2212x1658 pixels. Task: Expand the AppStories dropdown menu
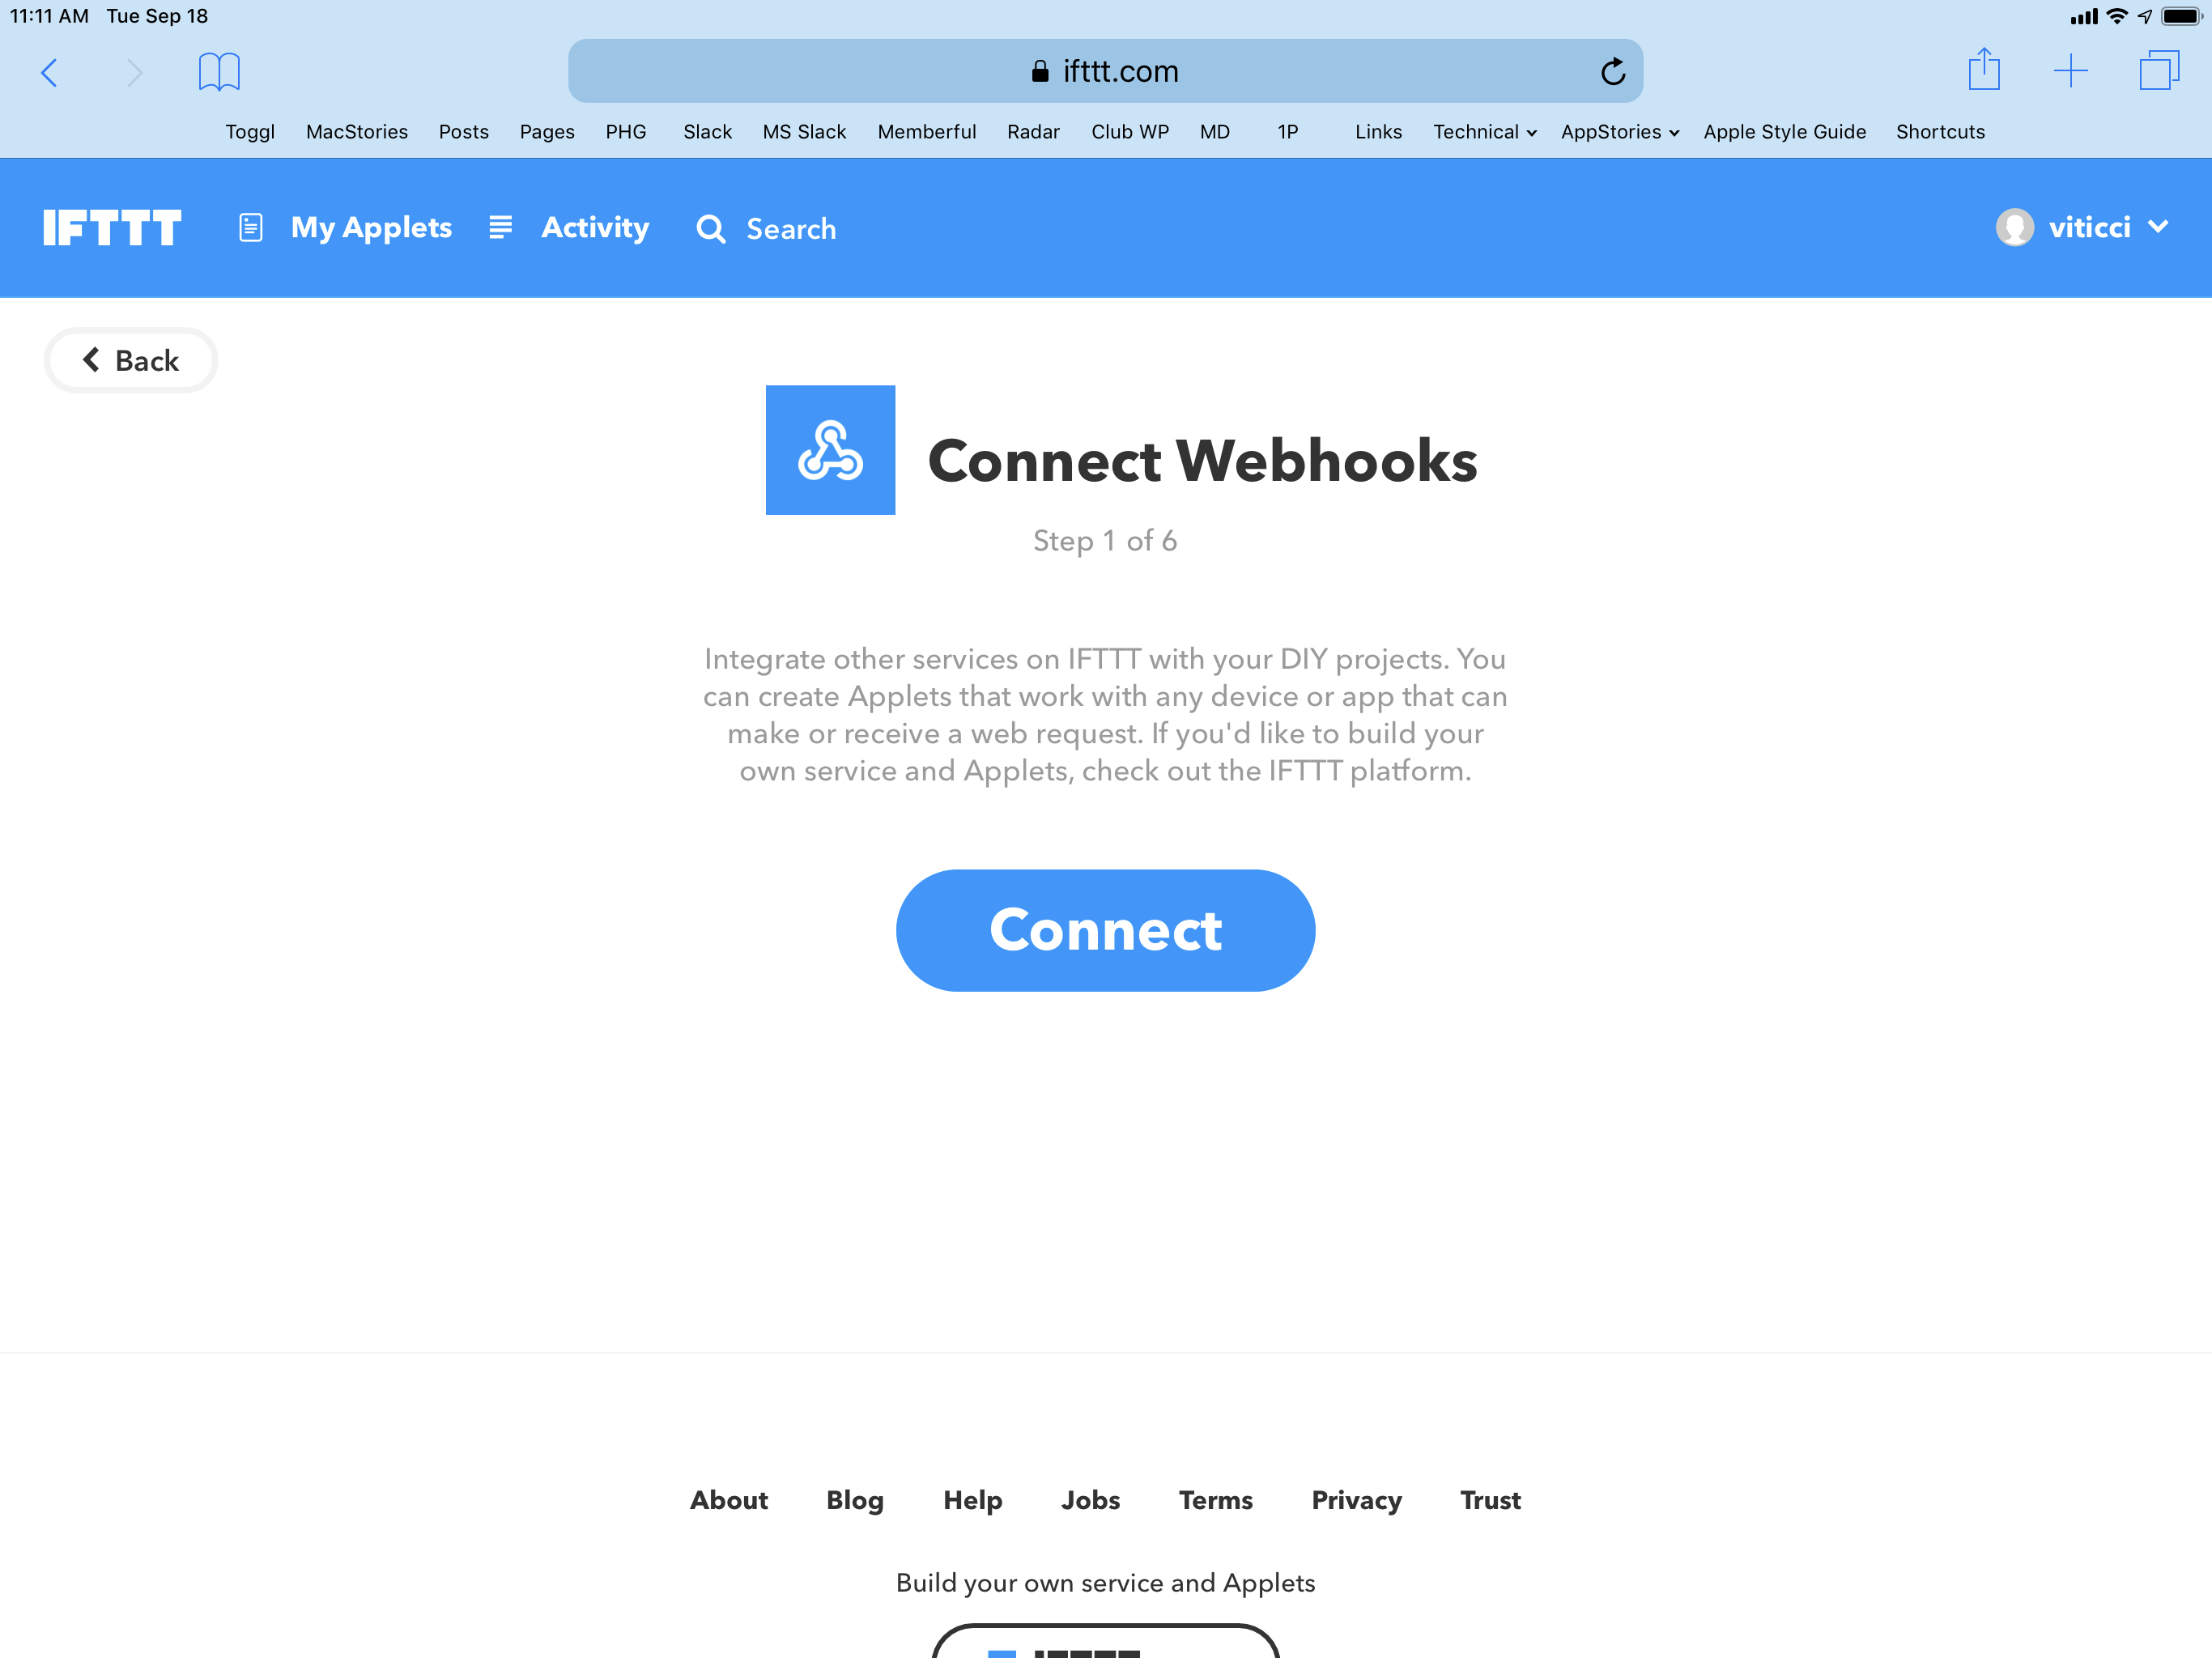(x=1667, y=130)
